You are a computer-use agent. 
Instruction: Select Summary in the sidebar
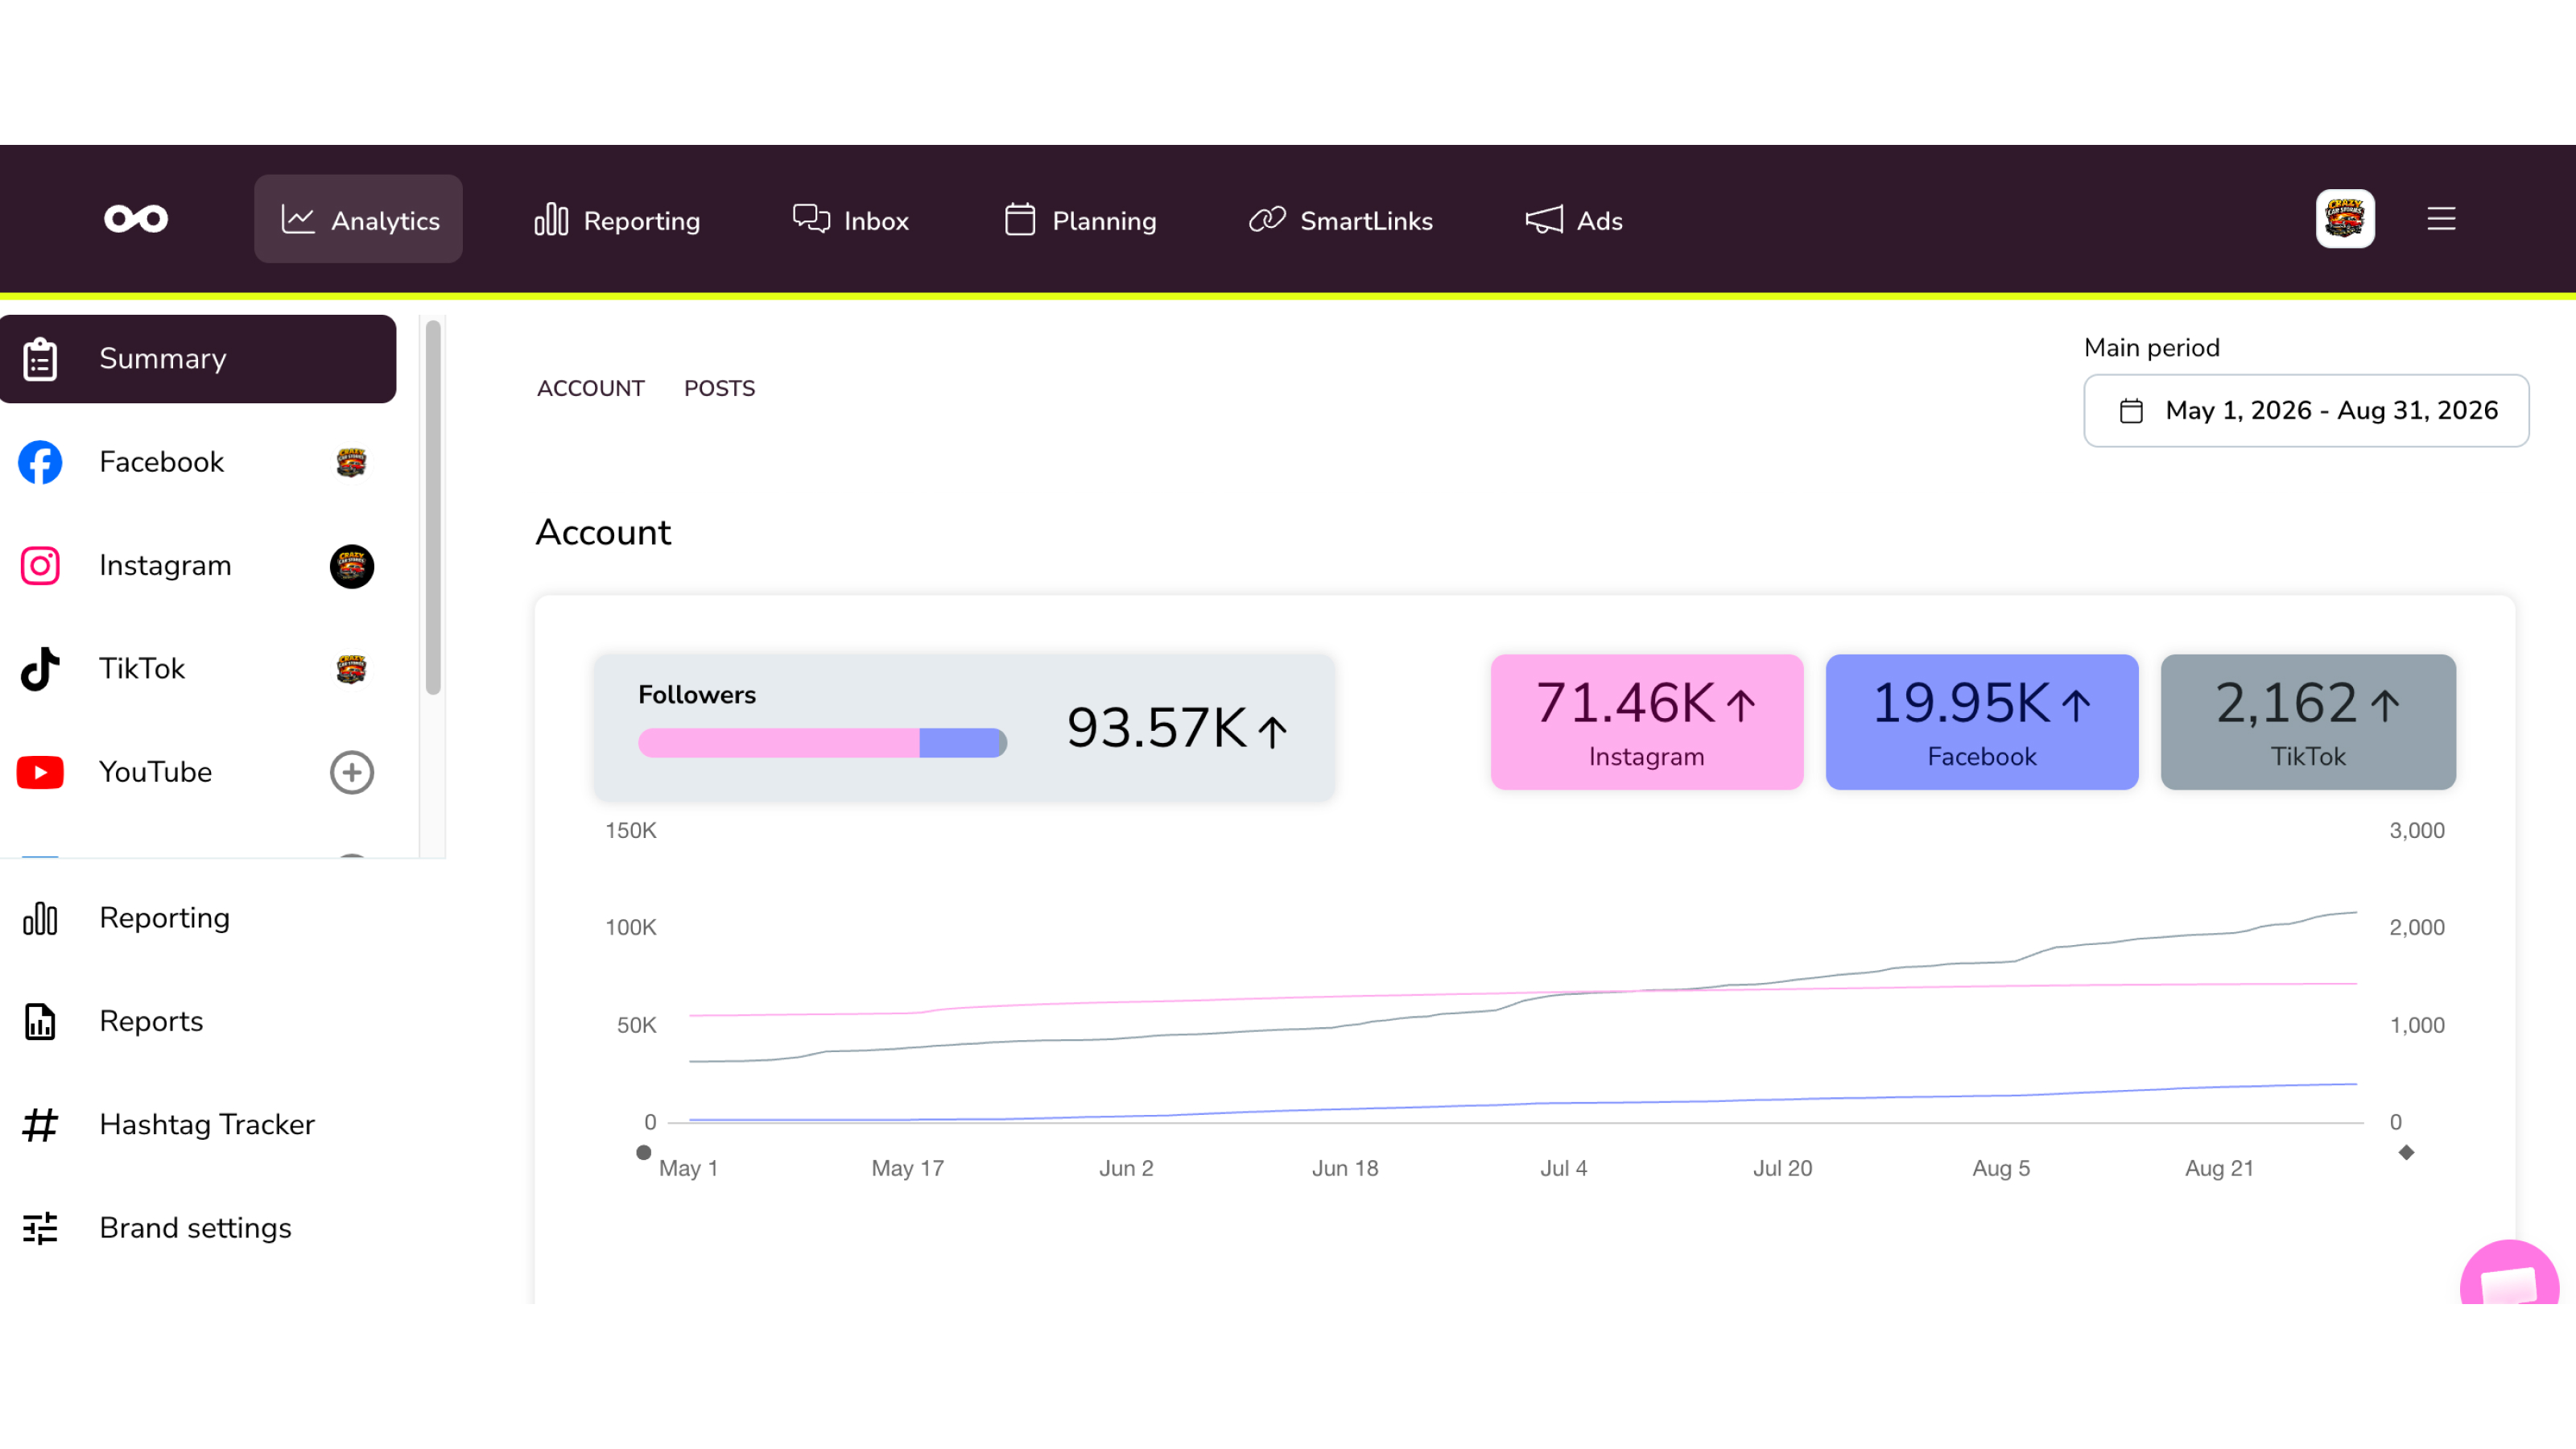(198, 359)
